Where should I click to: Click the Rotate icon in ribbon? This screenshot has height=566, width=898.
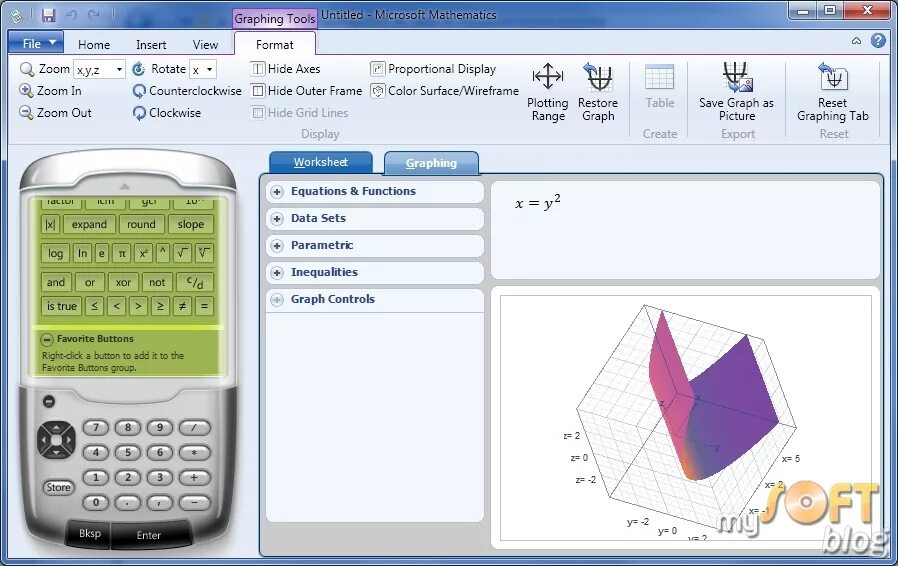[x=139, y=69]
